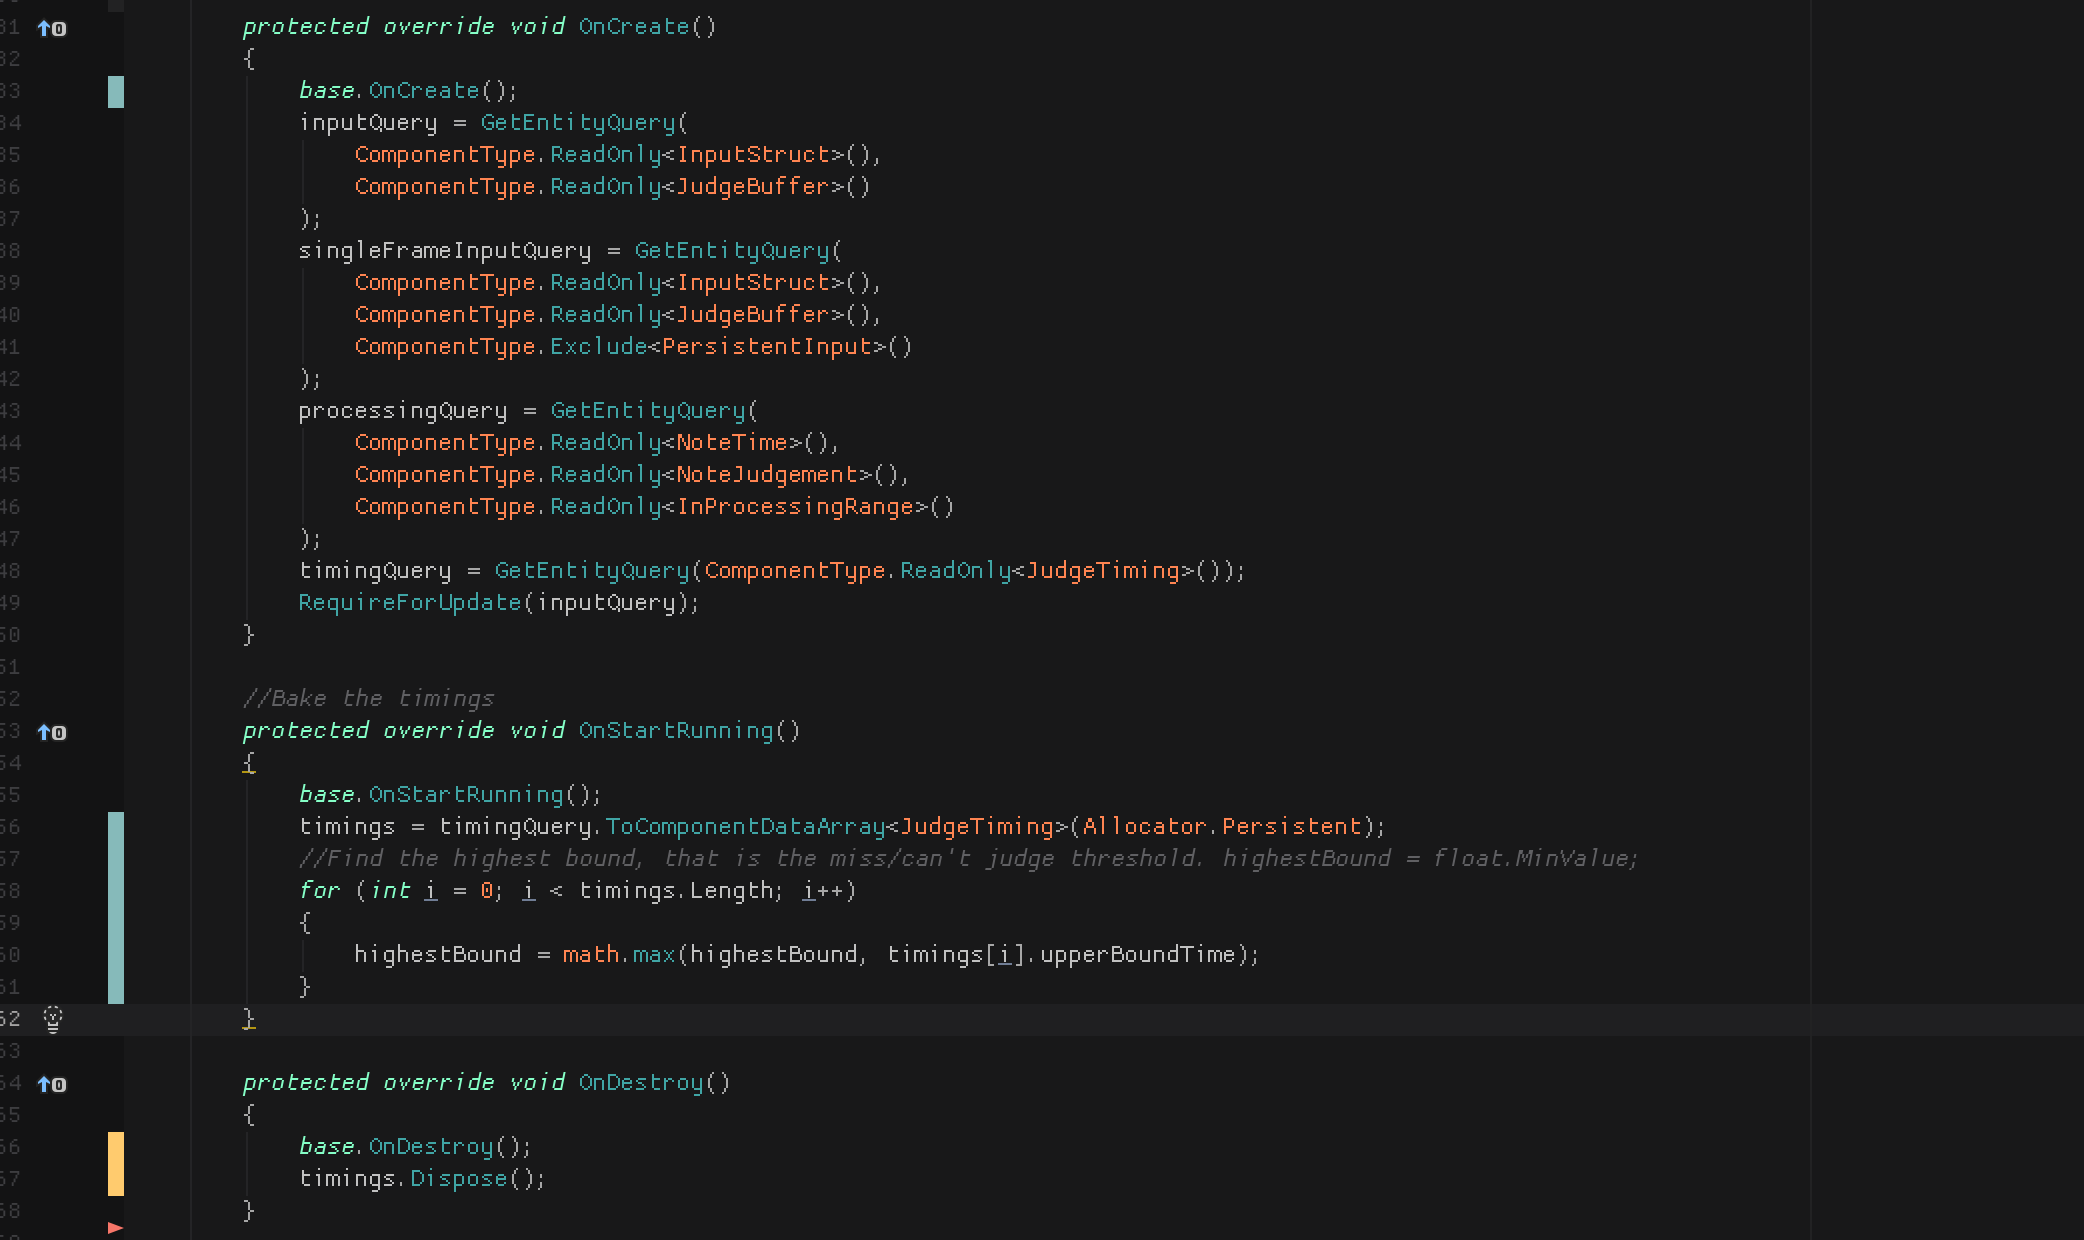Click the highestBound variable on line 60
Image resolution: width=2084 pixels, height=1240 pixels.
(x=435, y=954)
